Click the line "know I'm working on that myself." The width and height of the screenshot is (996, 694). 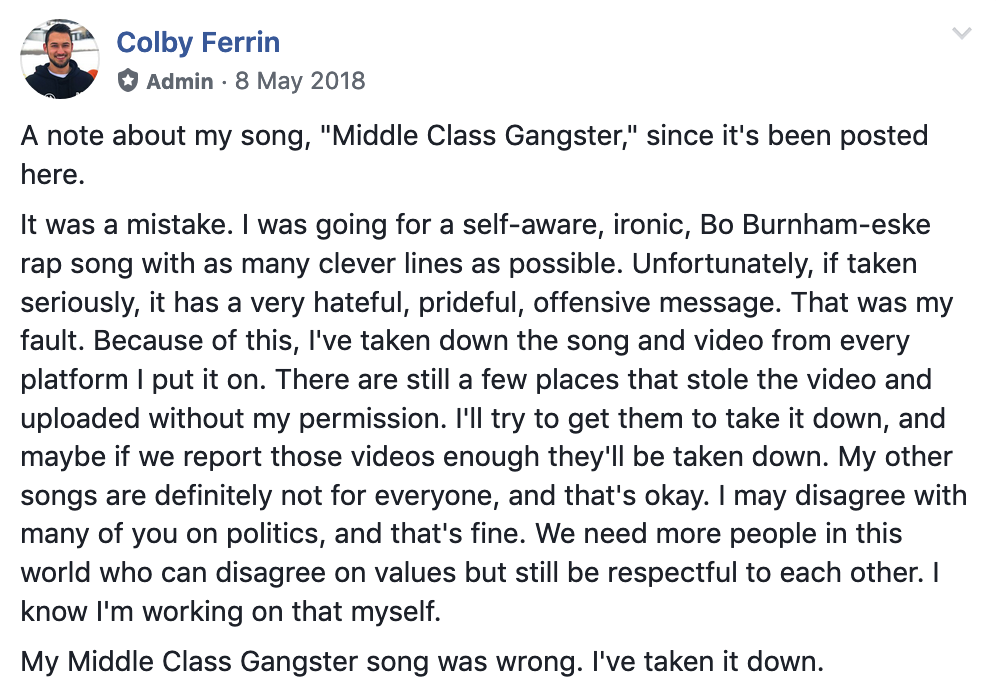pyautogui.click(x=231, y=611)
